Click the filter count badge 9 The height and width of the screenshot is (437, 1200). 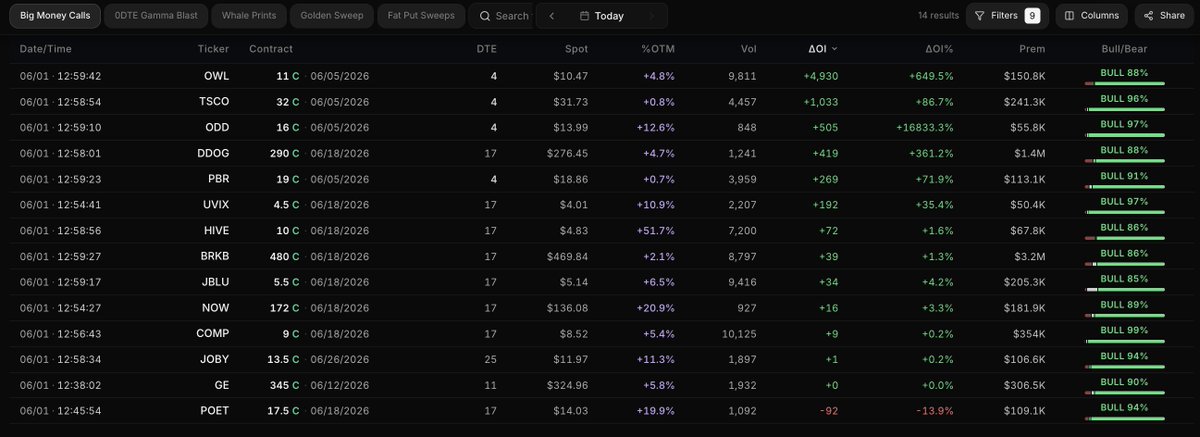(1032, 16)
